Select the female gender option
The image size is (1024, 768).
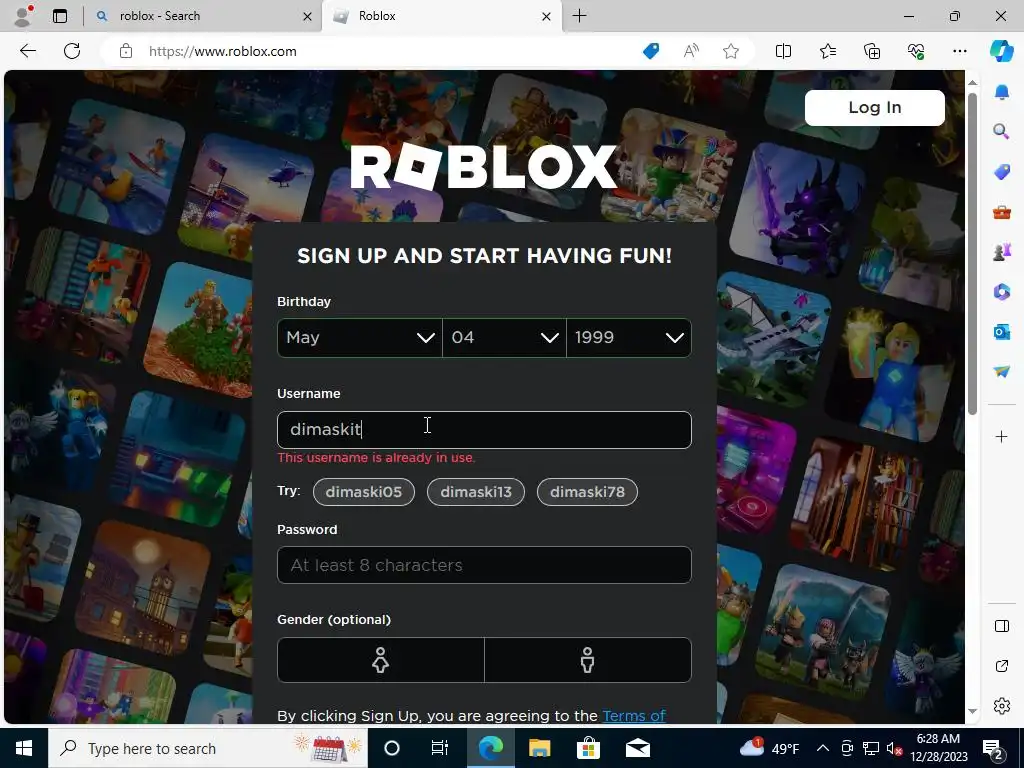coord(381,660)
